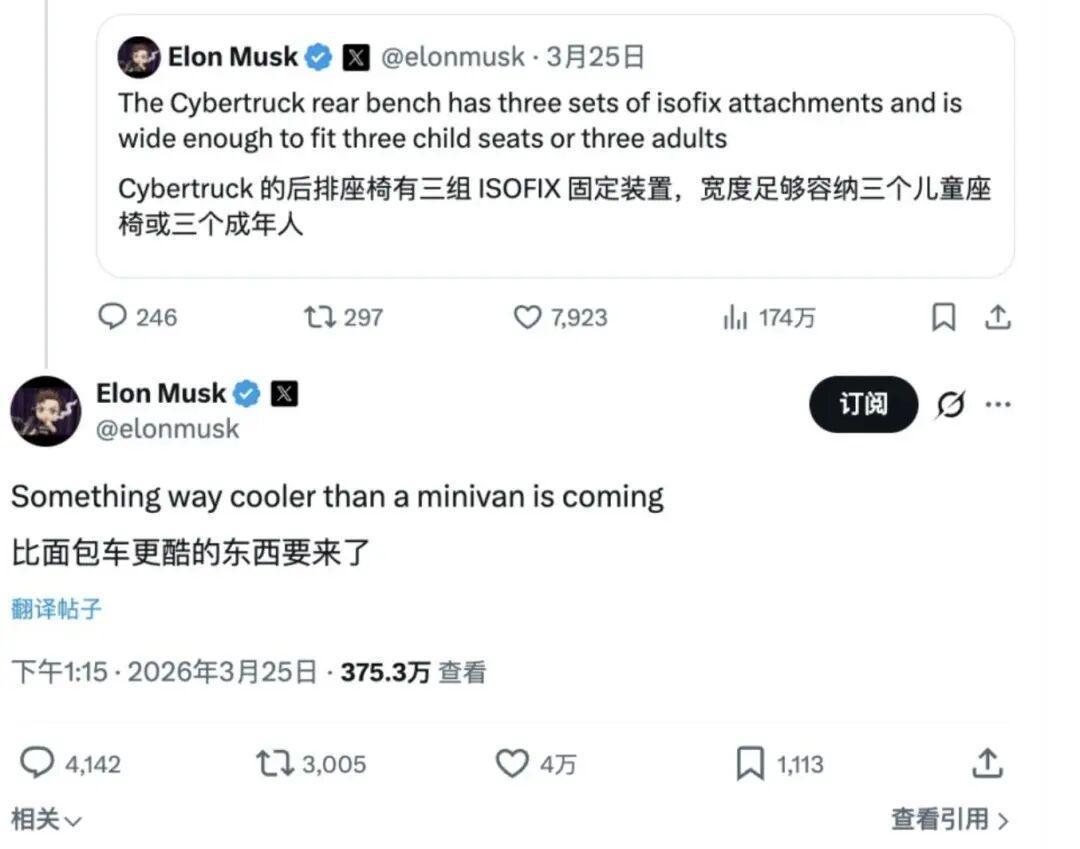
Task: Click the share icon on the top tweet
Action: pyautogui.click(x=999, y=316)
